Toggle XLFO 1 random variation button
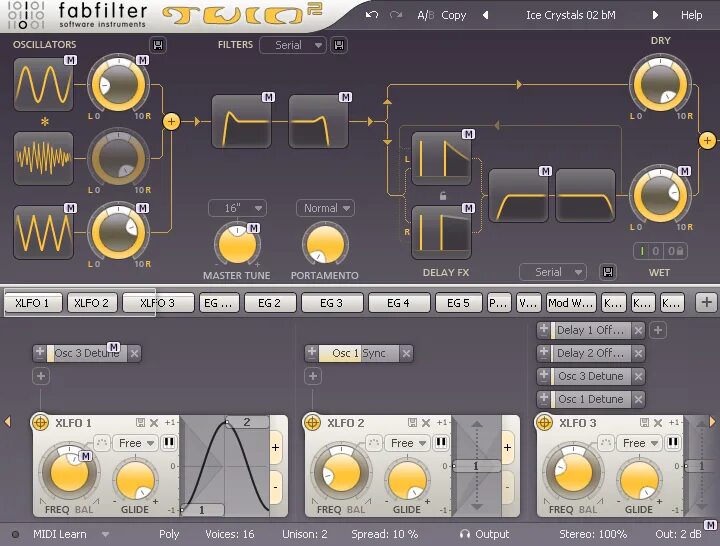720x546 pixels. coord(102,443)
